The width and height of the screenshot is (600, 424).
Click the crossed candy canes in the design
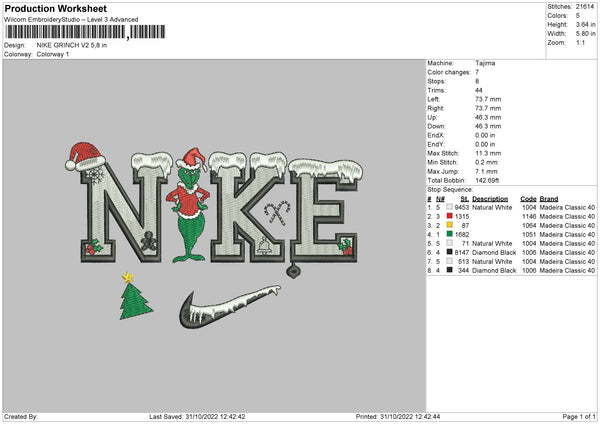pyautogui.click(x=276, y=213)
